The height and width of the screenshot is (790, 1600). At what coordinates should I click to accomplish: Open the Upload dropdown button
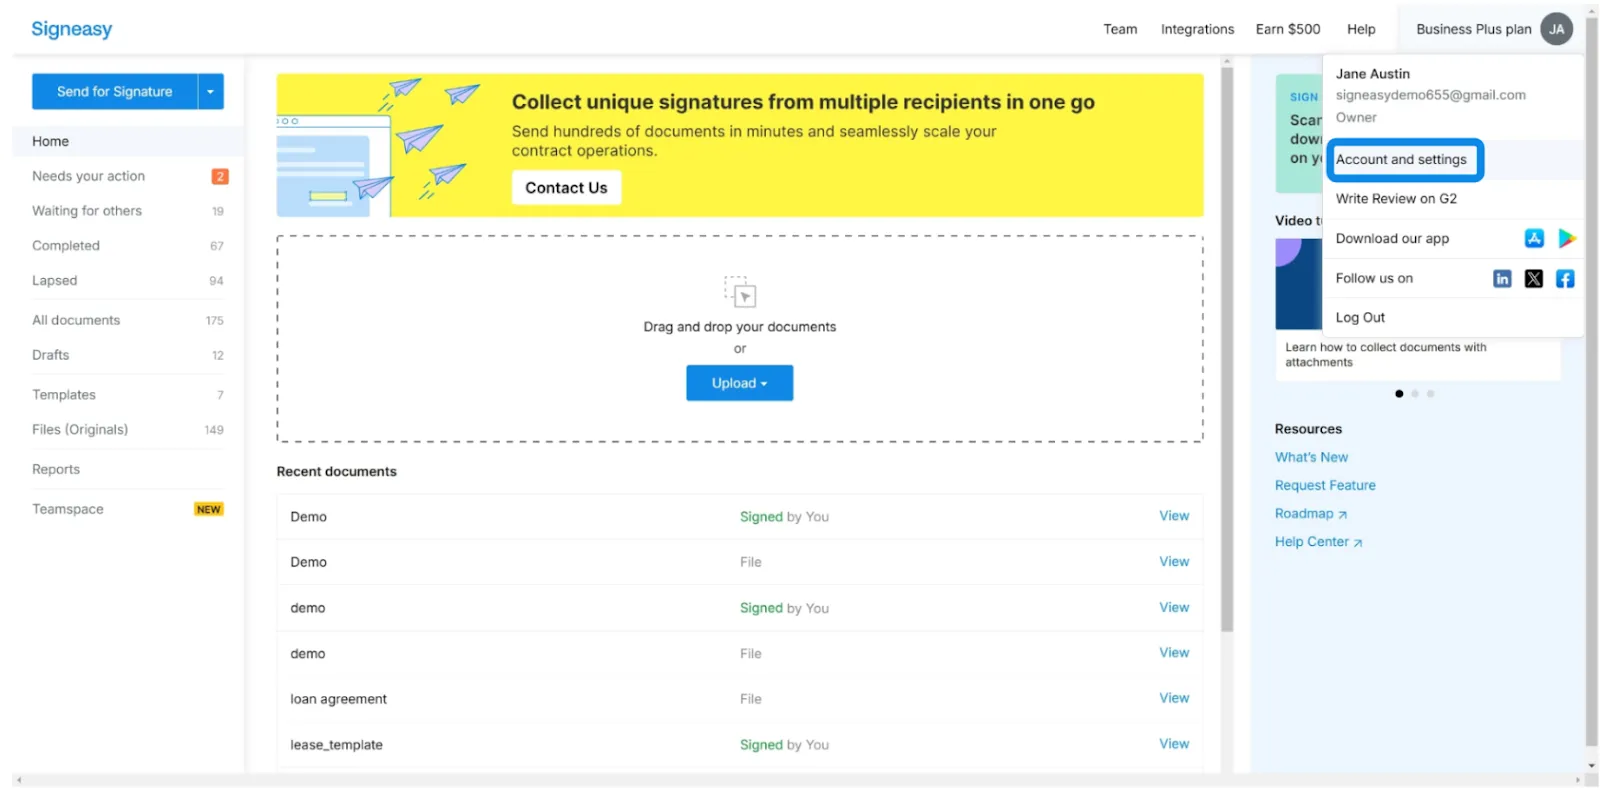pyautogui.click(x=740, y=383)
